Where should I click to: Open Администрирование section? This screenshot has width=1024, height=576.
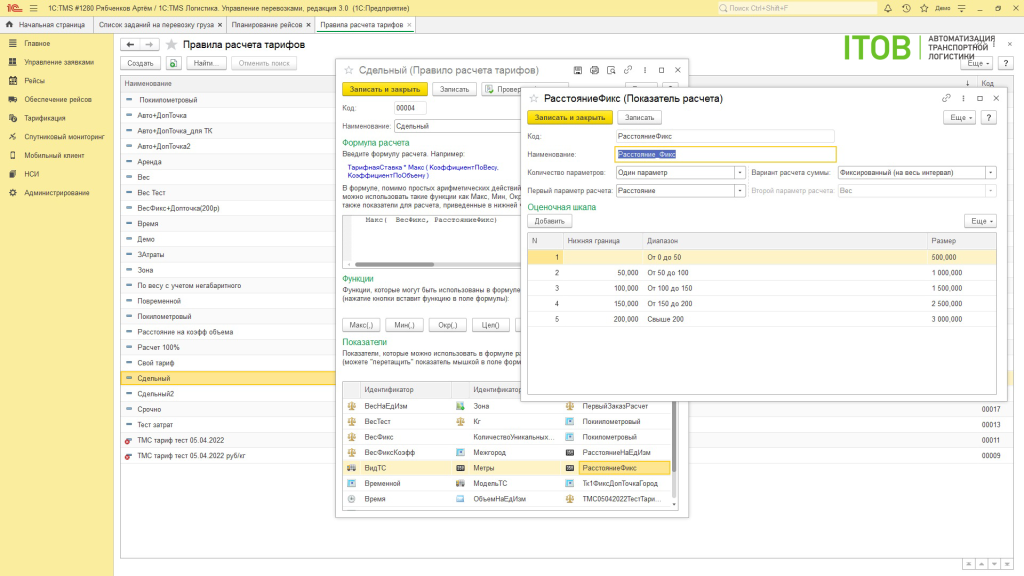click(57, 193)
